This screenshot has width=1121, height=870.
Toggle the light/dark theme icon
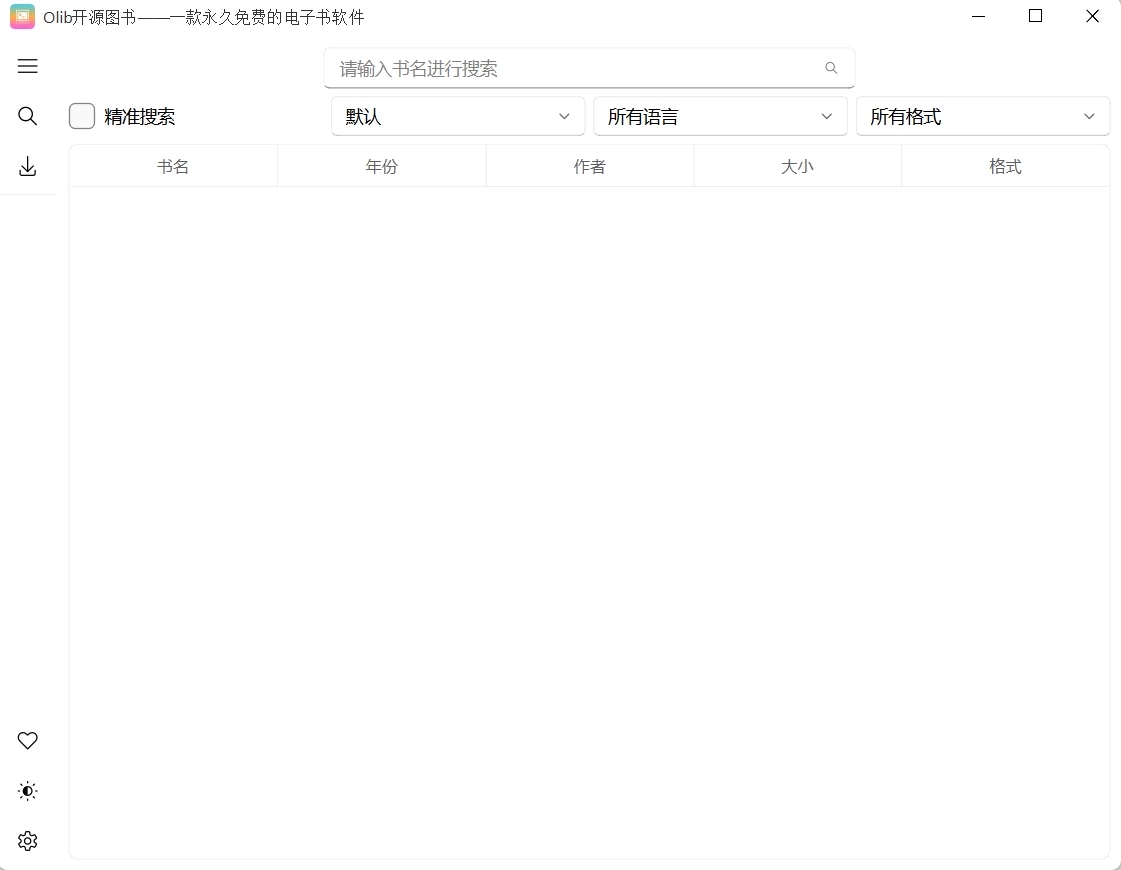pos(27,791)
